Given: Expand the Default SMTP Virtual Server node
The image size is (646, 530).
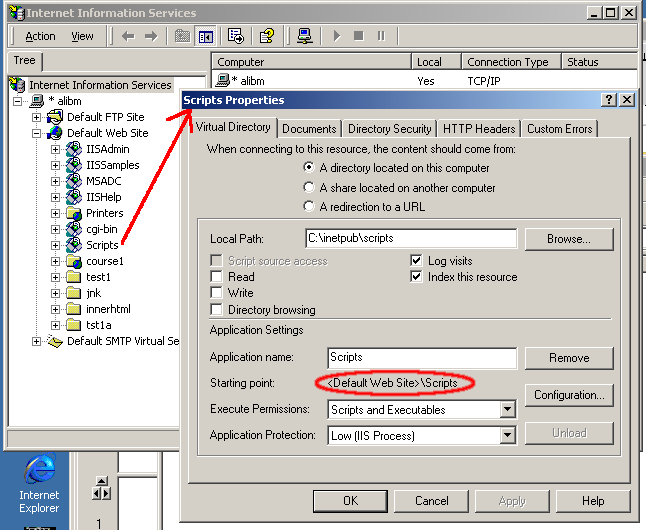Looking at the screenshot, I should pos(36,341).
